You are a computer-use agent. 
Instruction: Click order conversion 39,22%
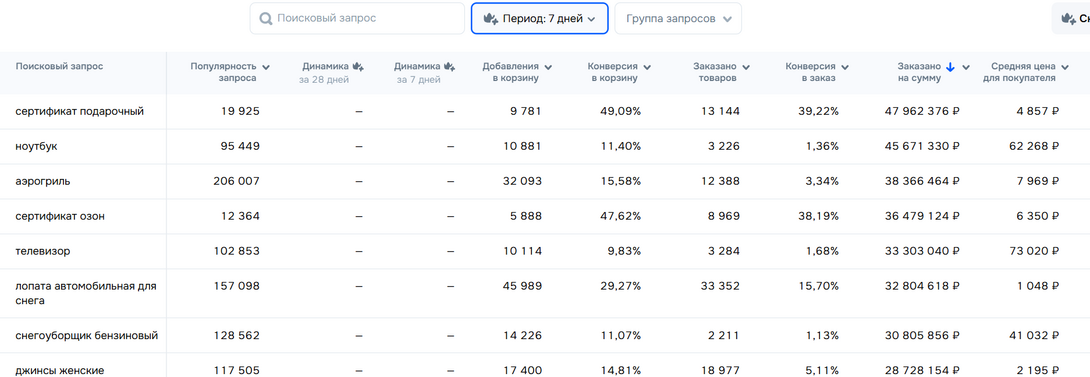pyautogui.click(x=818, y=111)
